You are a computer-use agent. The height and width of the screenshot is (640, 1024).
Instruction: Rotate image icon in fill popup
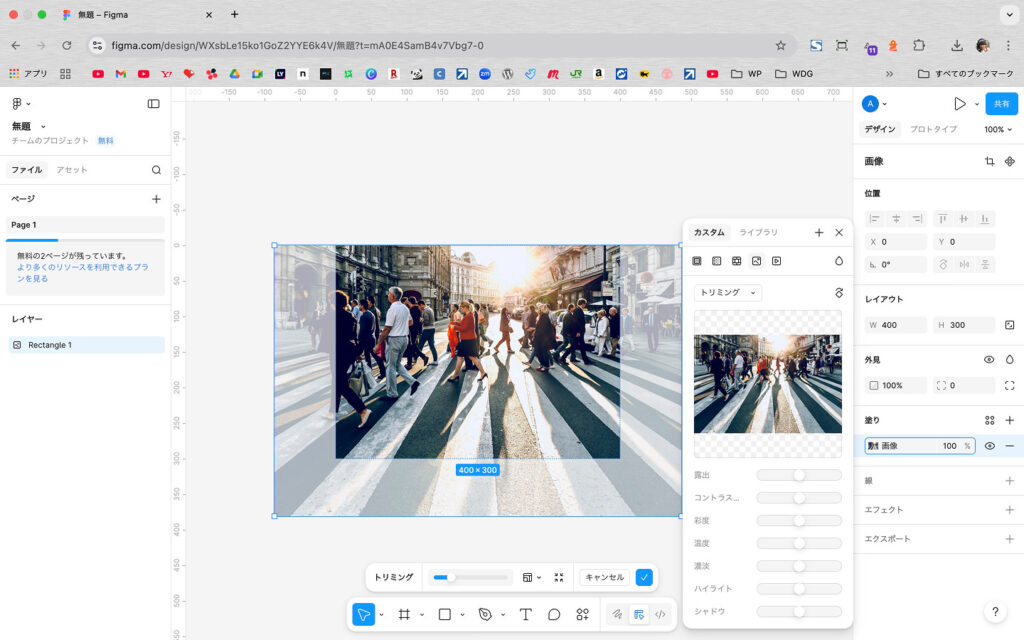tap(838, 293)
